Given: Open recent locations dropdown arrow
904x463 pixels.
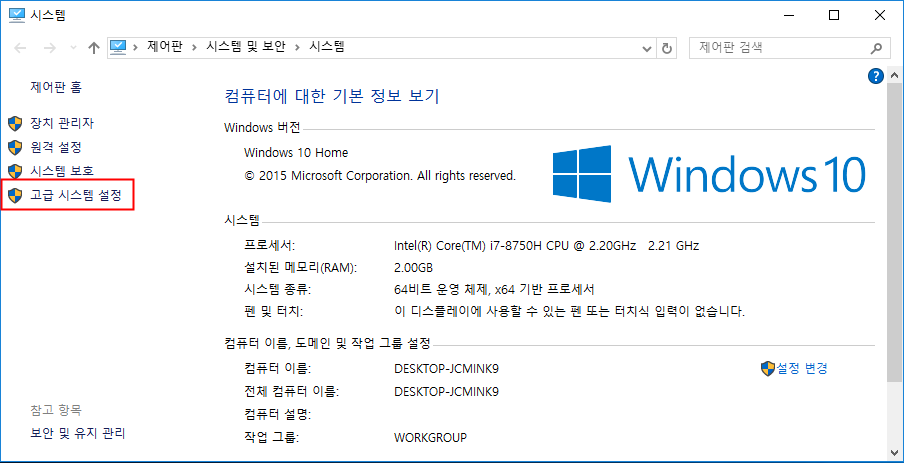Looking at the screenshot, I should click(x=73, y=48).
